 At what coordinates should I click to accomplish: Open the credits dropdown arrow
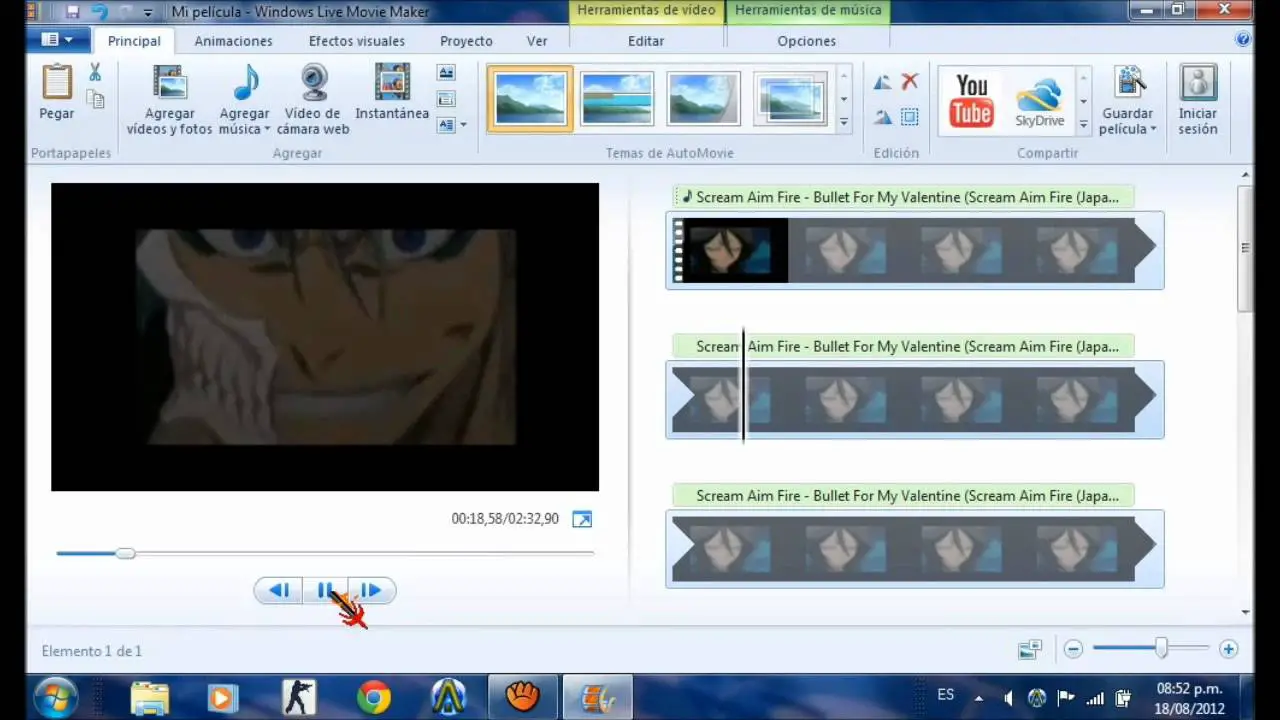(x=463, y=125)
